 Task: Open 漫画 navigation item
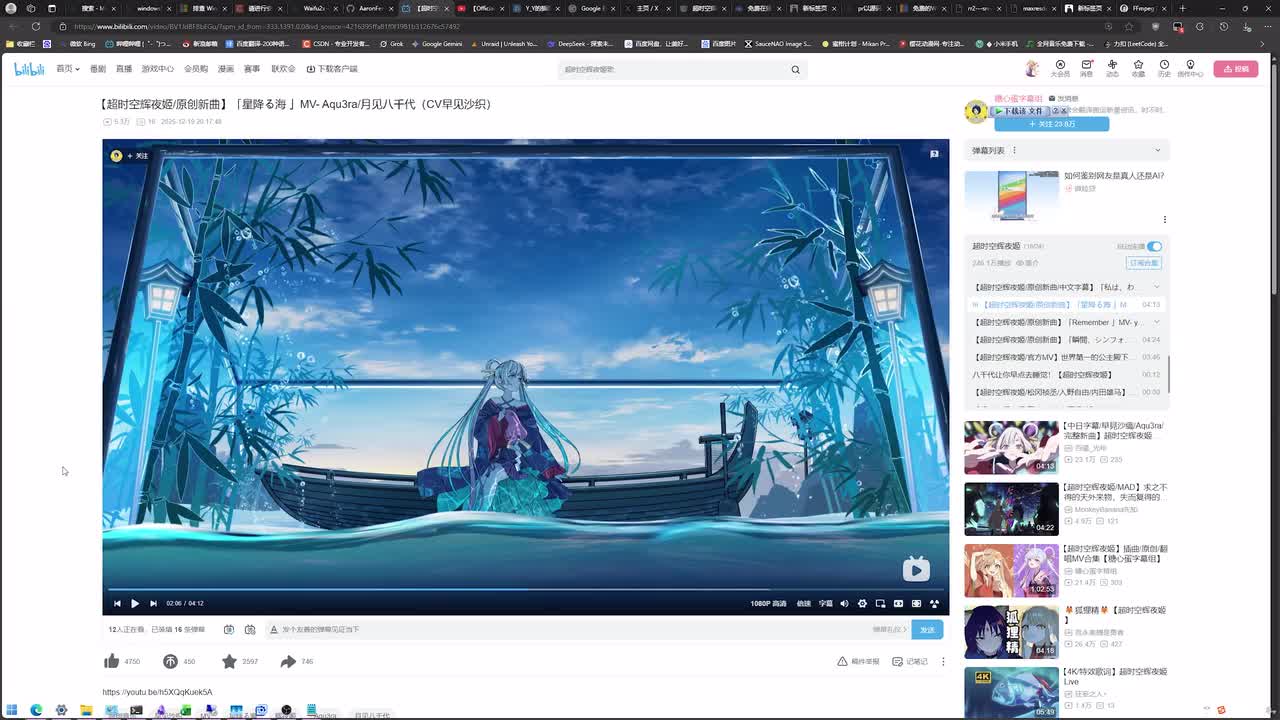[226, 69]
